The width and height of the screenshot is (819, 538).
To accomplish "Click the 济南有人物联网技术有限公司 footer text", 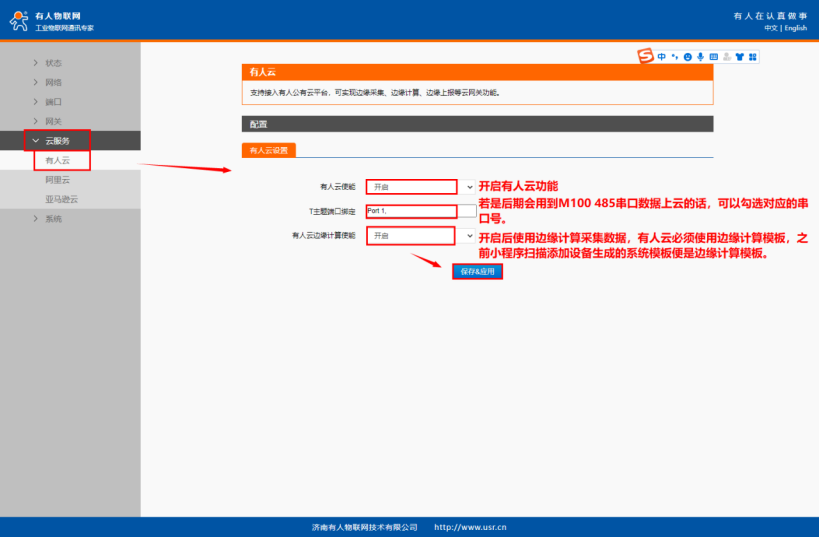I will [x=365, y=527].
